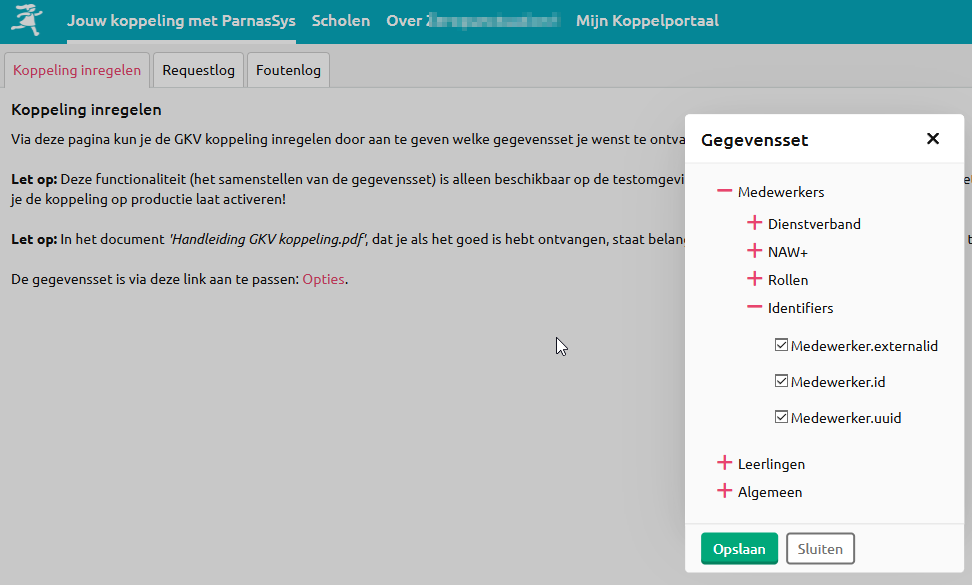Select the Dienstverband label

point(814,224)
